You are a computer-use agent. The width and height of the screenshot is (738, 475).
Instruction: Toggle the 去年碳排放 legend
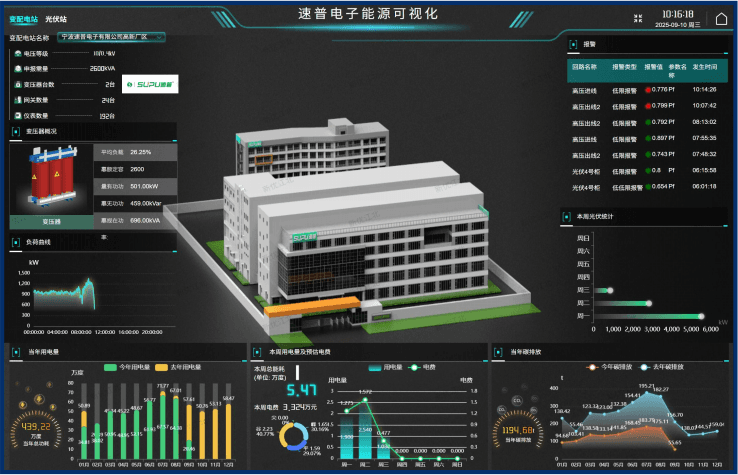pyautogui.click(x=661, y=367)
